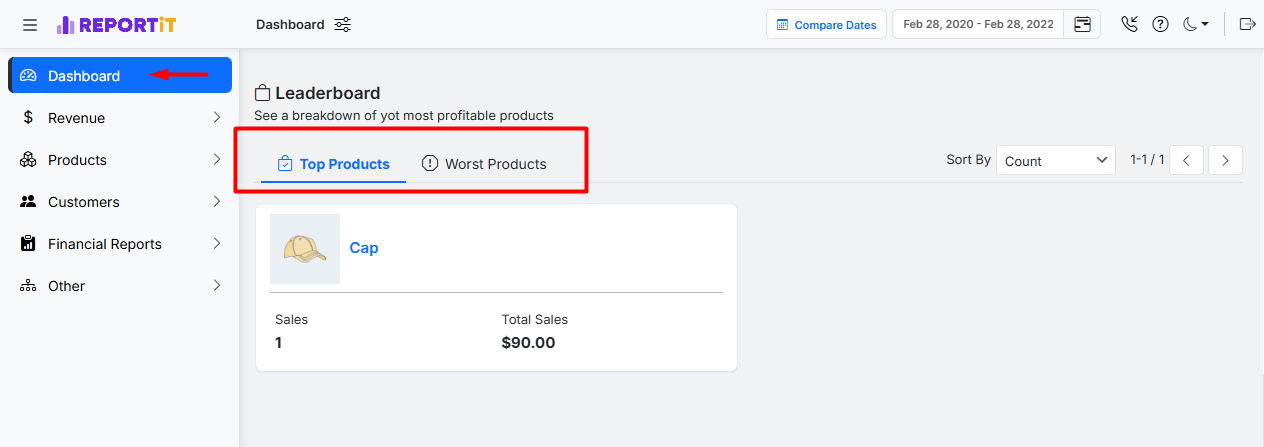
Task: Click the logout icon
Action: [1247, 25]
